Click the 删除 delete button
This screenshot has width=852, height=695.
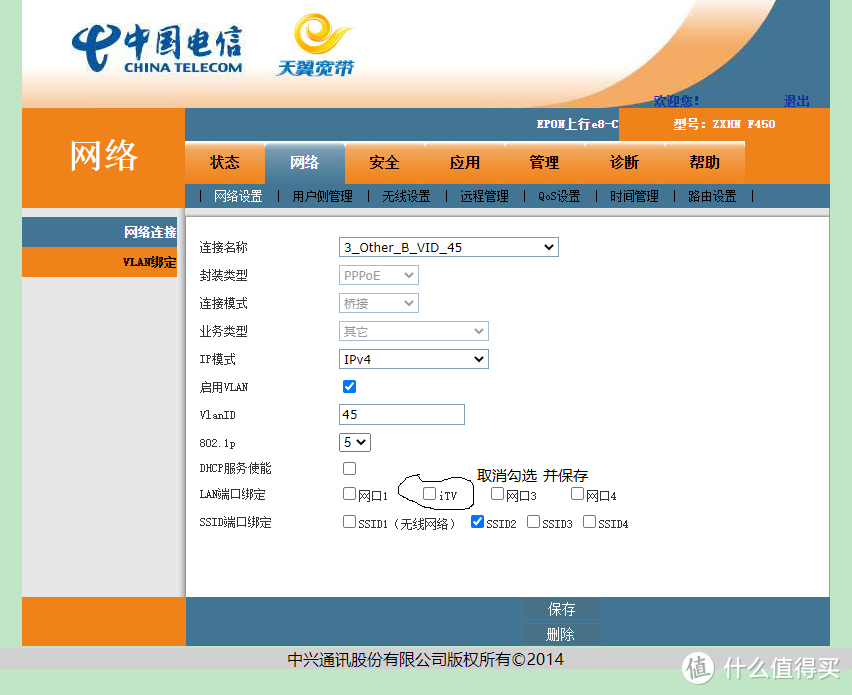[561, 634]
